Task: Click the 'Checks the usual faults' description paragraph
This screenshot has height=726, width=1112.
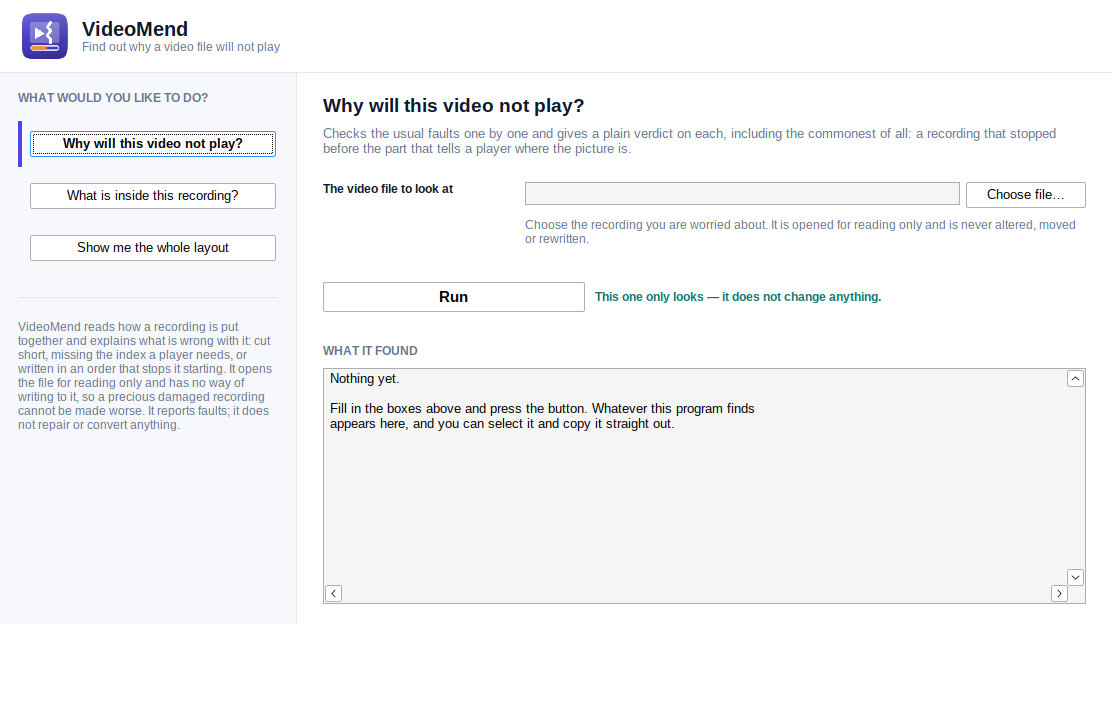Action: 689,141
